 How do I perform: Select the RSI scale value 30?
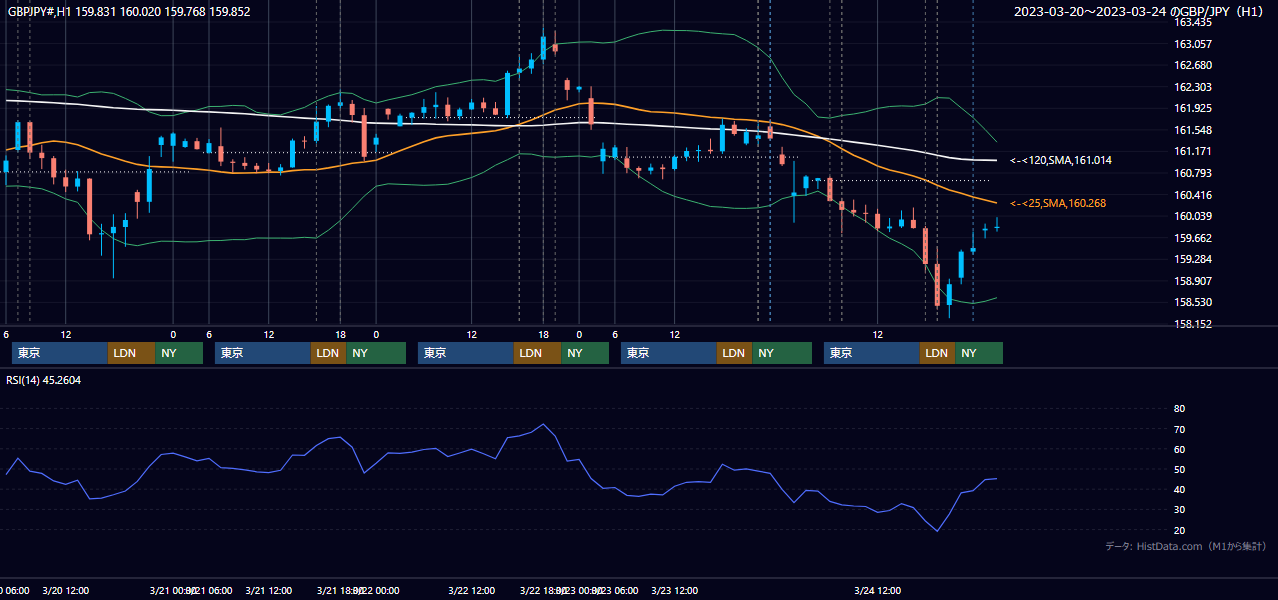(x=1179, y=510)
